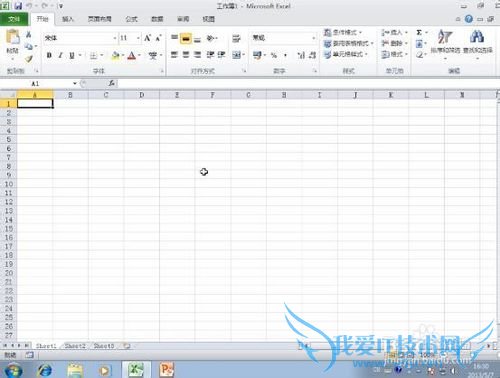500x378 pixels.
Task: Click the Fill down icon
Action: click(419, 43)
